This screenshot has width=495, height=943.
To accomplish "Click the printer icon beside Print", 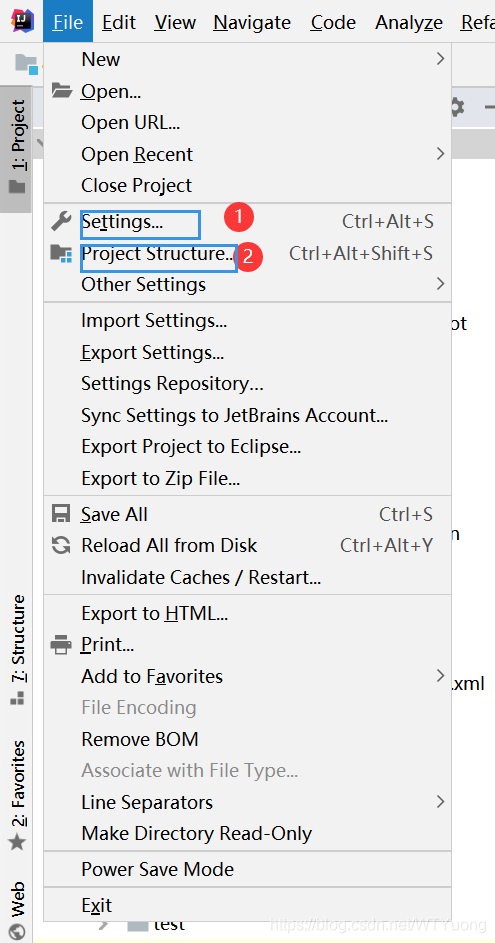I will pyautogui.click(x=61, y=645).
